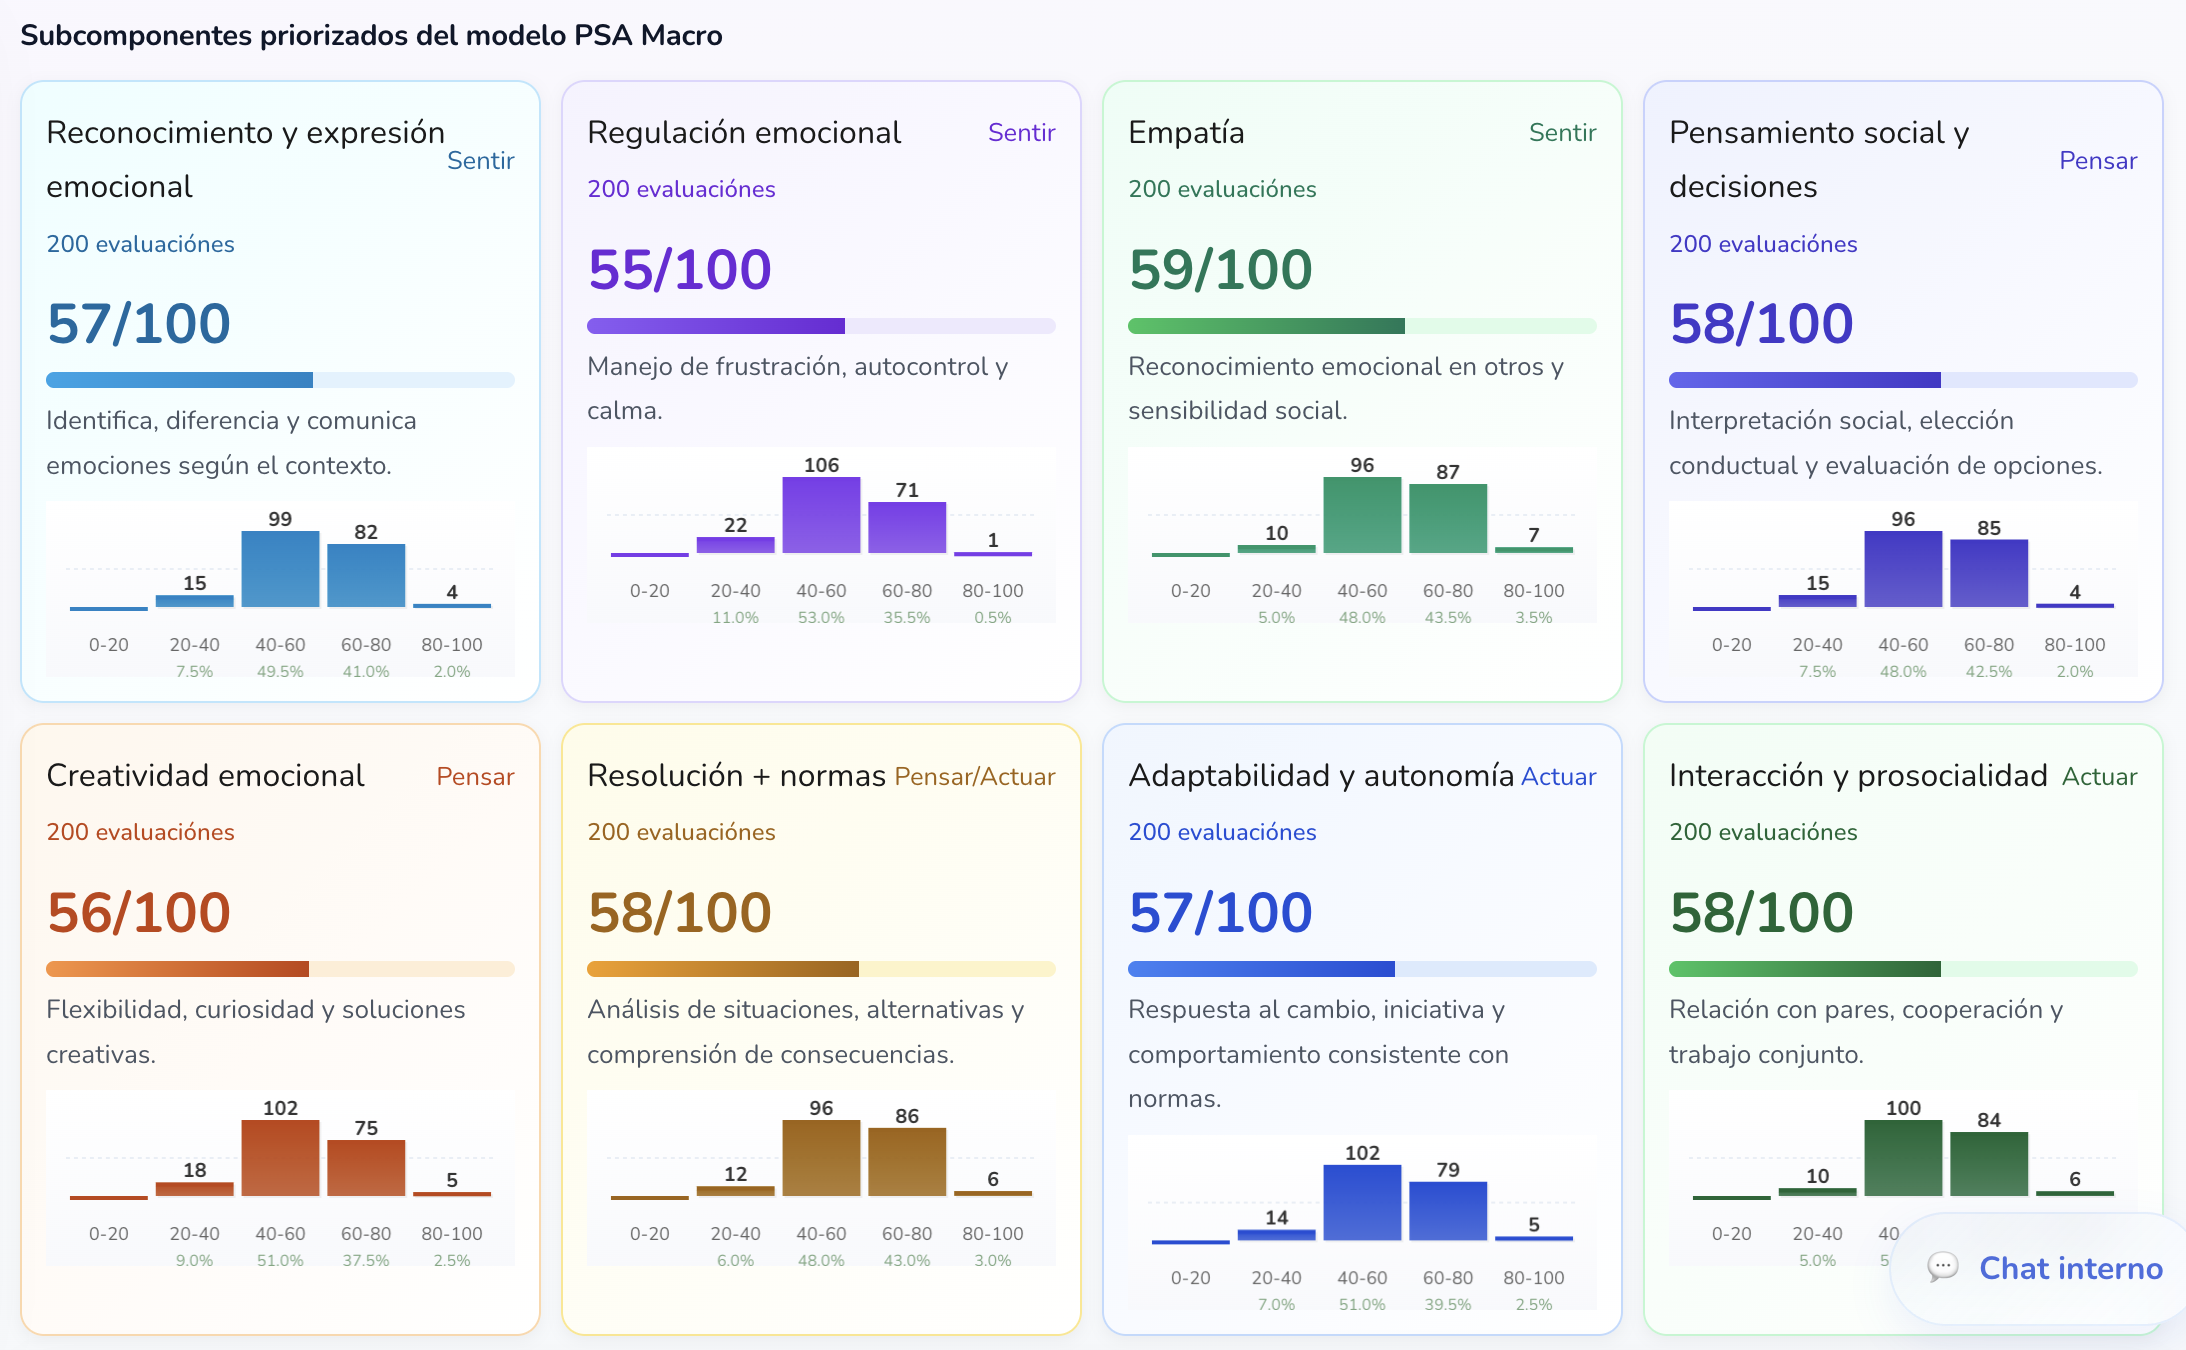Click 200 evaluaciónes under Regulación emocional
The width and height of the screenshot is (2186, 1350).
(681, 189)
